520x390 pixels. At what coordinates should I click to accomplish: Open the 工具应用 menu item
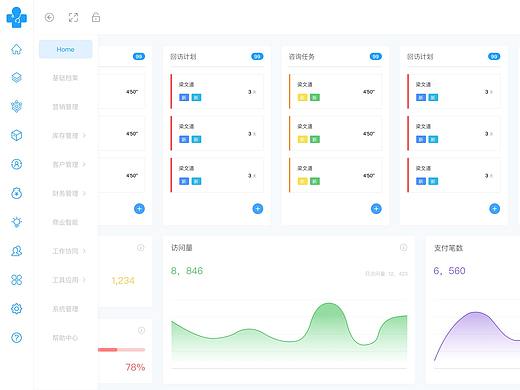(x=65, y=280)
